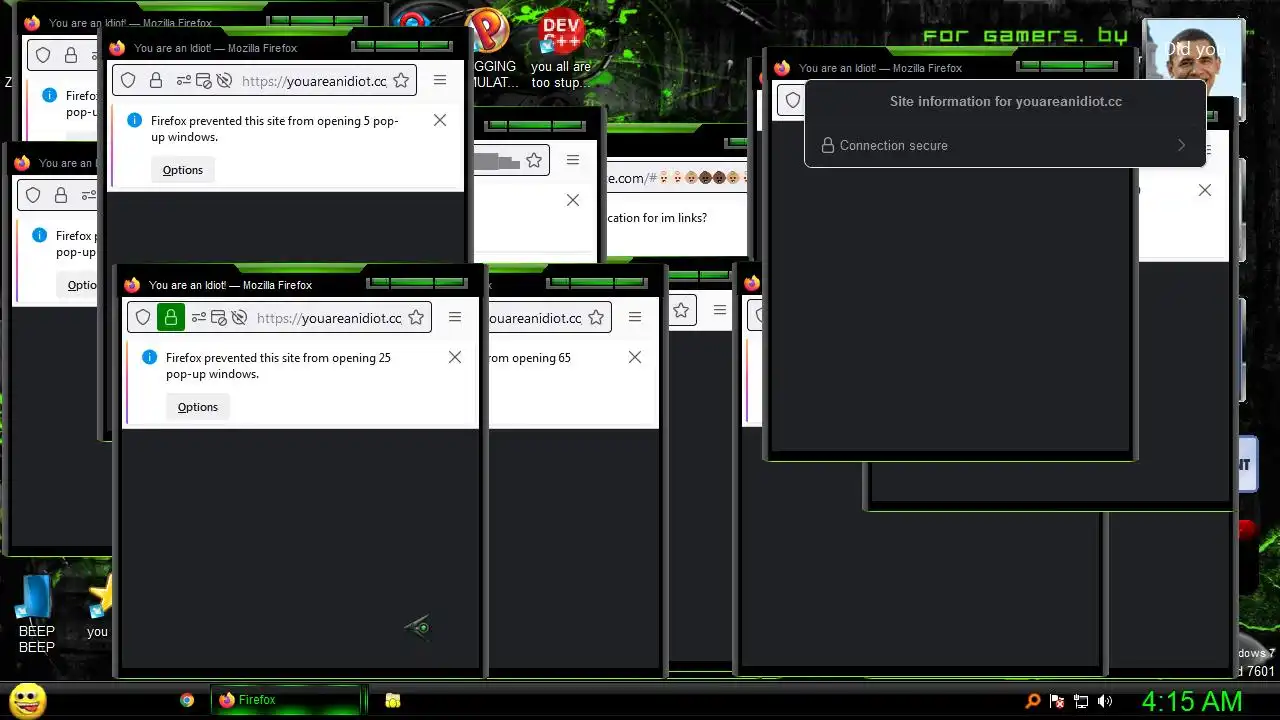Close the opening 65 pop-up notification
The height and width of the screenshot is (720, 1280).
tap(635, 357)
